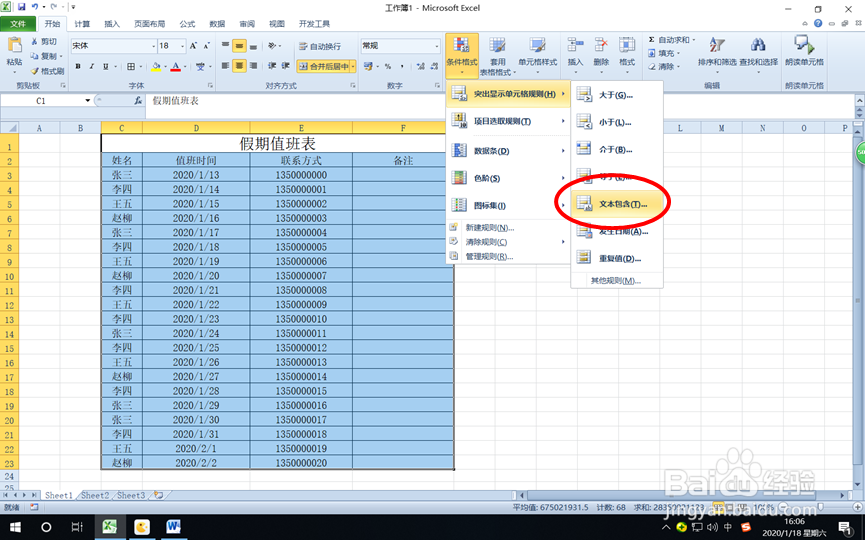Click the Delete cells (删除) icon
The height and width of the screenshot is (540, 865).
601,46
